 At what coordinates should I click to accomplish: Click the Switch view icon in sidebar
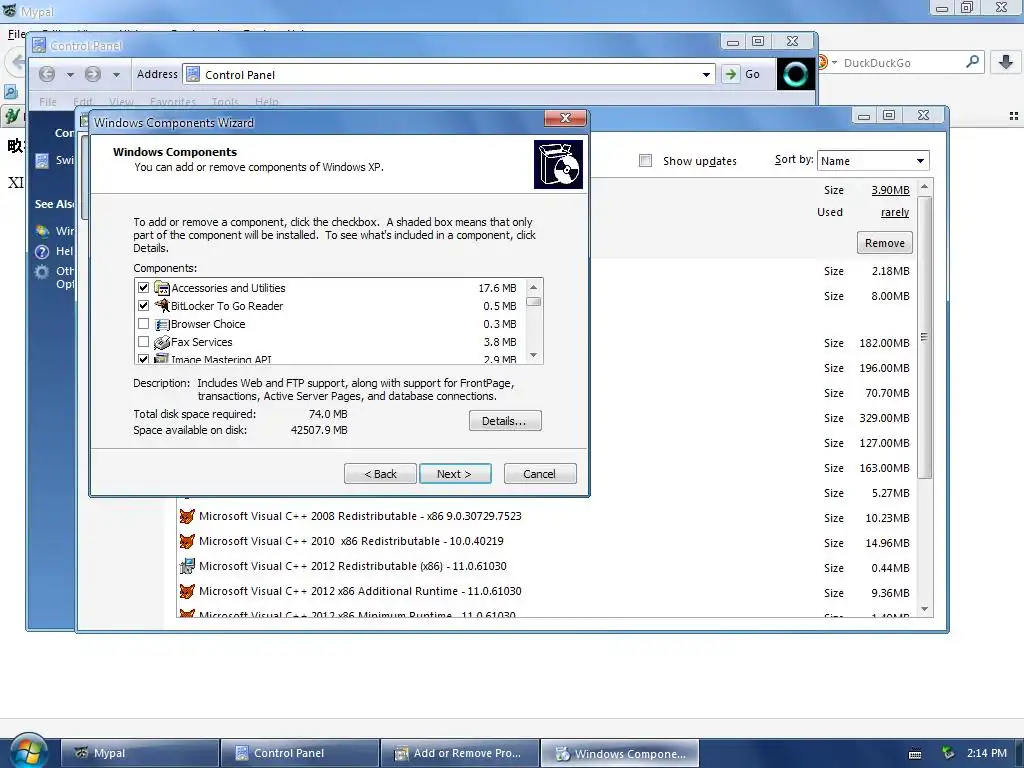click(x=42, y=161)
